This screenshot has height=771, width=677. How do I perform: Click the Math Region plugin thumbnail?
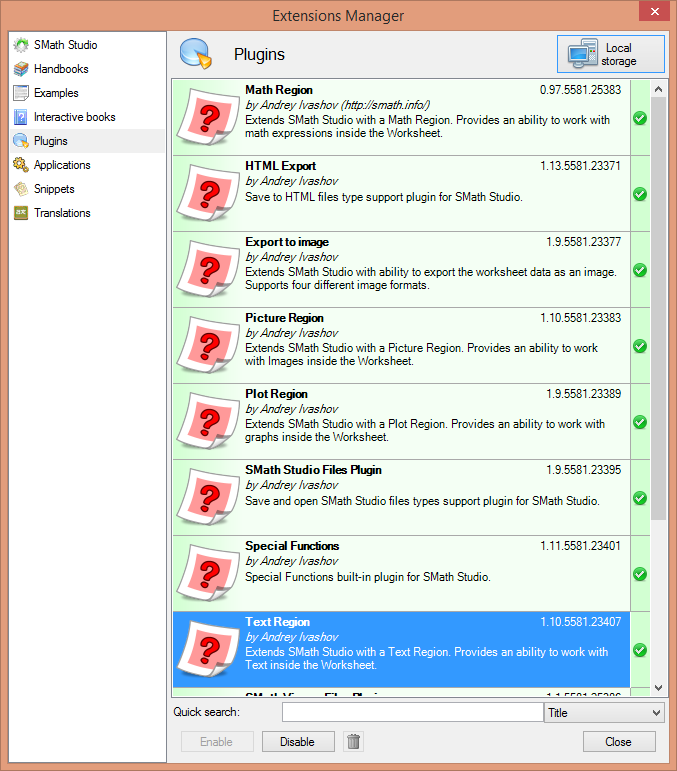208,117
